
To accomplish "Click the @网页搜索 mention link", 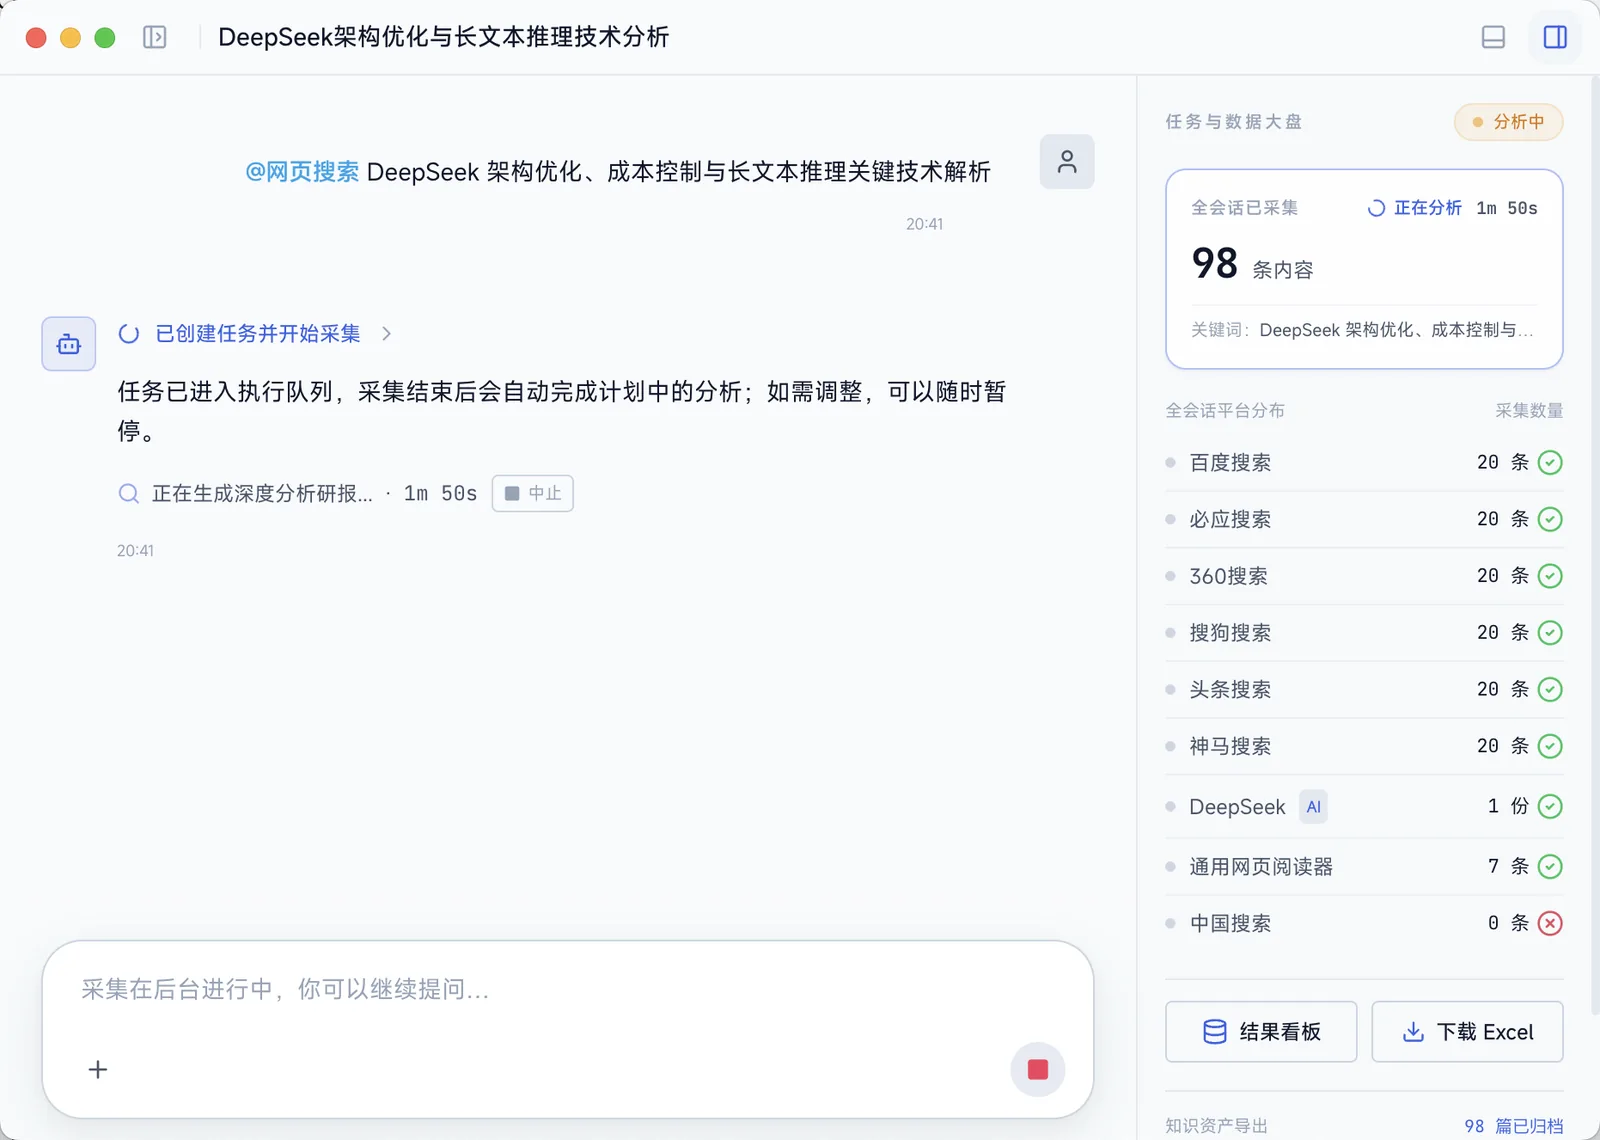I will point(302,172).
